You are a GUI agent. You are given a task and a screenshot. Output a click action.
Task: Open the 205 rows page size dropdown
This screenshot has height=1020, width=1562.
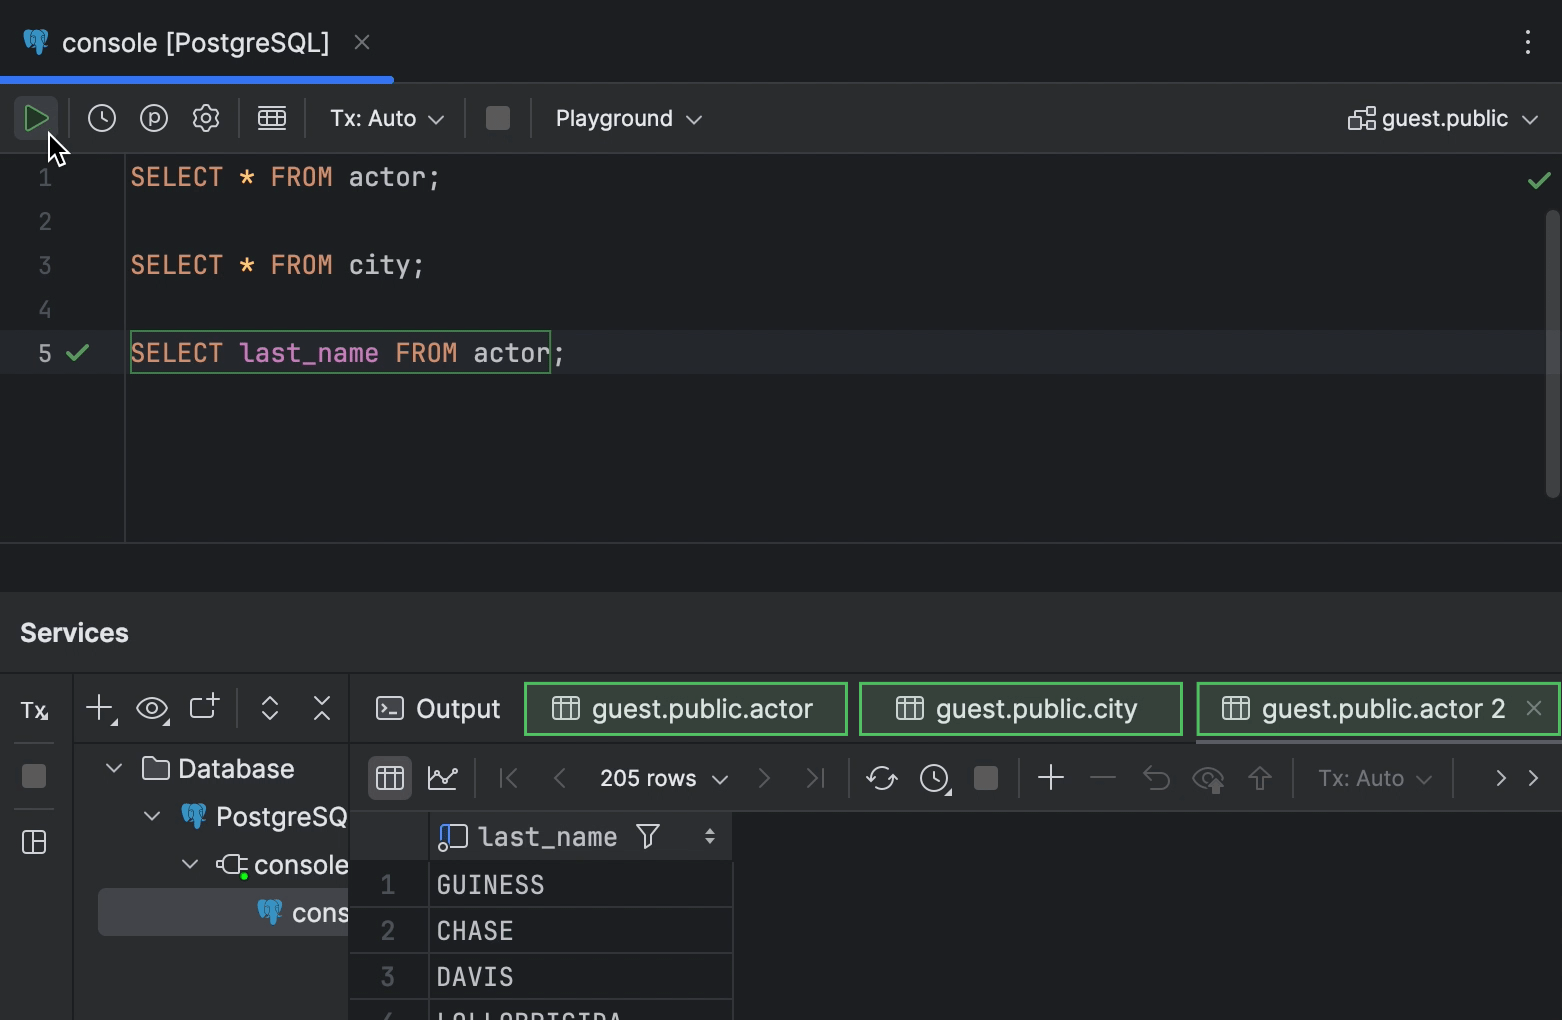[x=662, y=777]
